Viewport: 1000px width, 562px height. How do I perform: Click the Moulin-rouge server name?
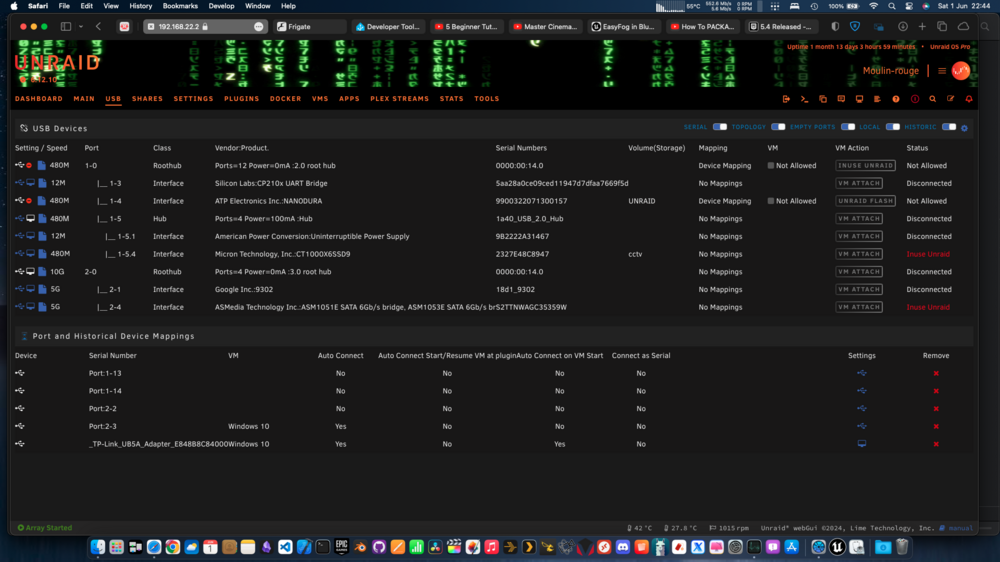tap(890, 71)
